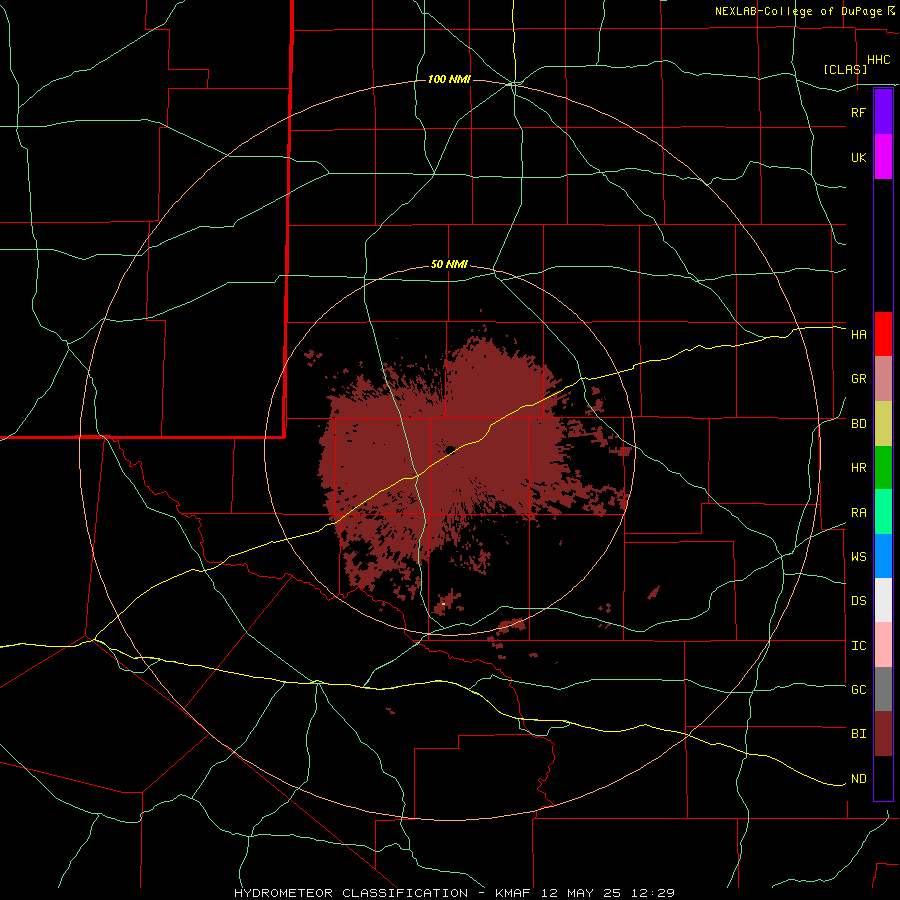Click the RF legend label
Screen dimensions: 900x900
(858, 112)
